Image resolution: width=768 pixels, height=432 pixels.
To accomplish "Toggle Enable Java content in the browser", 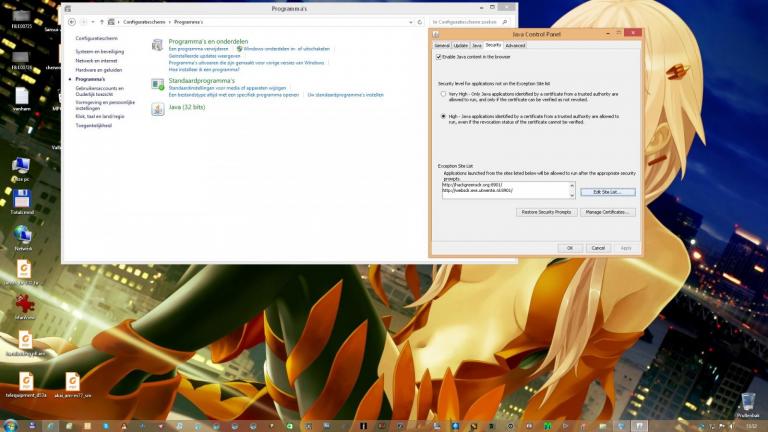I will pyautogui.click(x=439, y=57).
